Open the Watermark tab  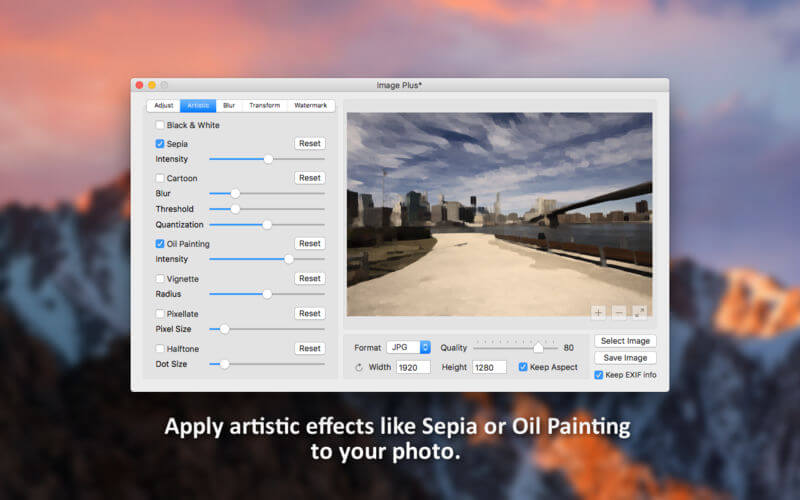pos(310,106)
